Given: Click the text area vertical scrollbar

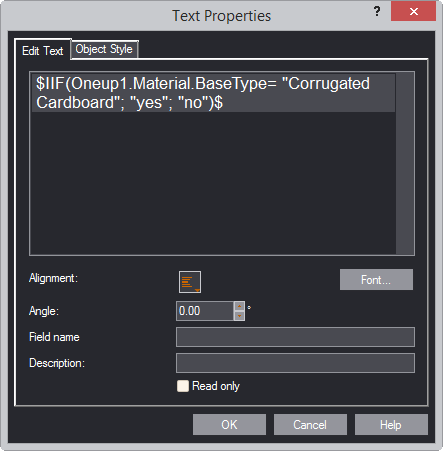Looking at the screenshot, I should tap(405, 163).
